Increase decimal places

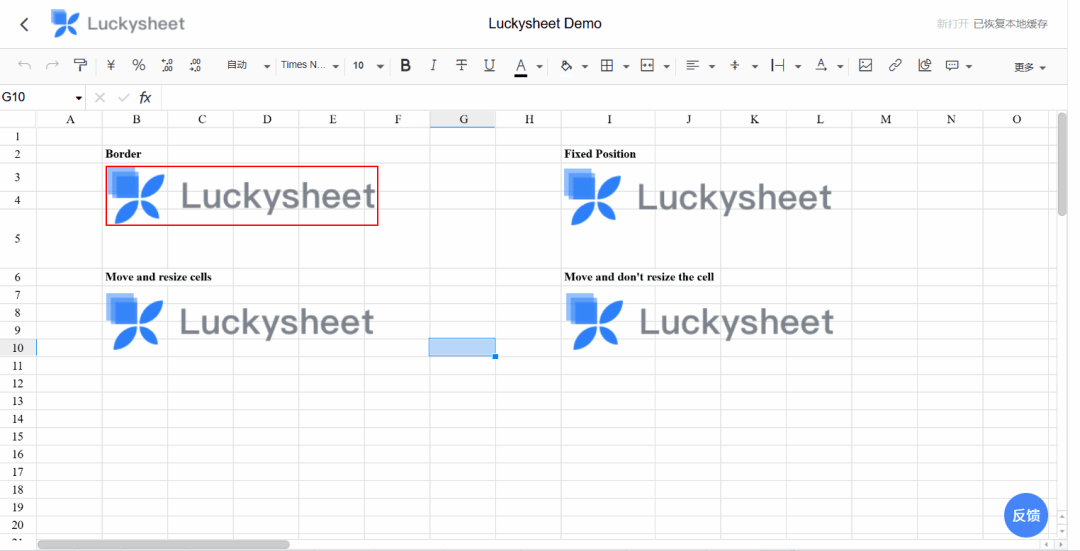tap(195, 65)
